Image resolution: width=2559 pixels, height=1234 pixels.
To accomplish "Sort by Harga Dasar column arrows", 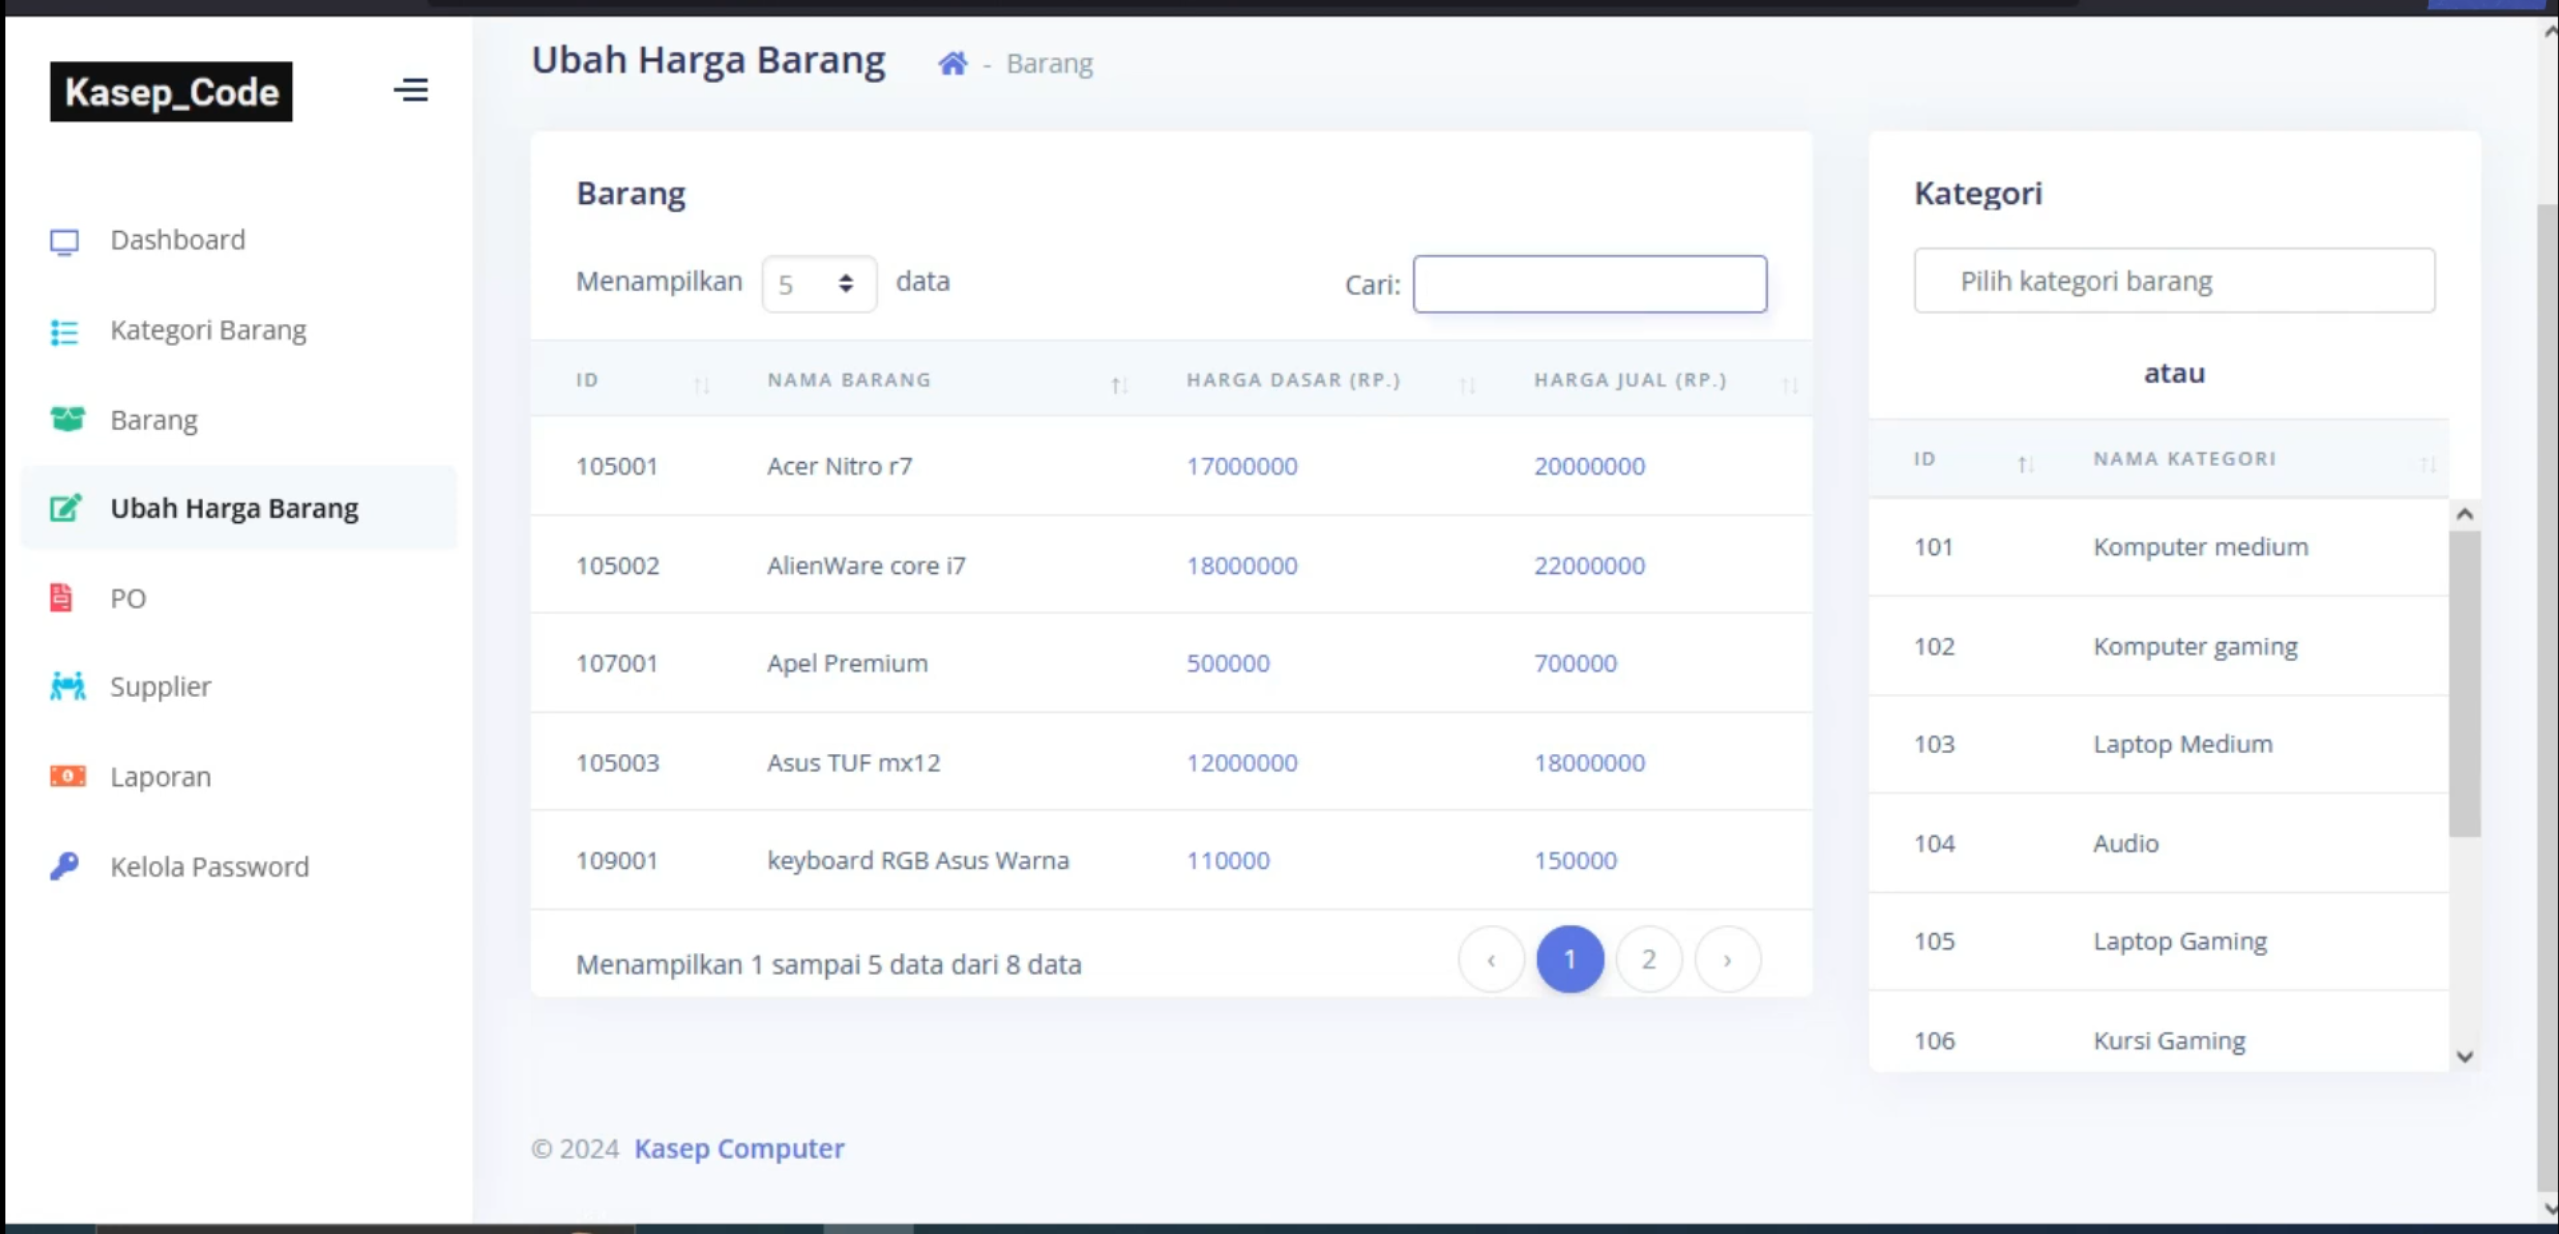I will [x=1467, y=383].
